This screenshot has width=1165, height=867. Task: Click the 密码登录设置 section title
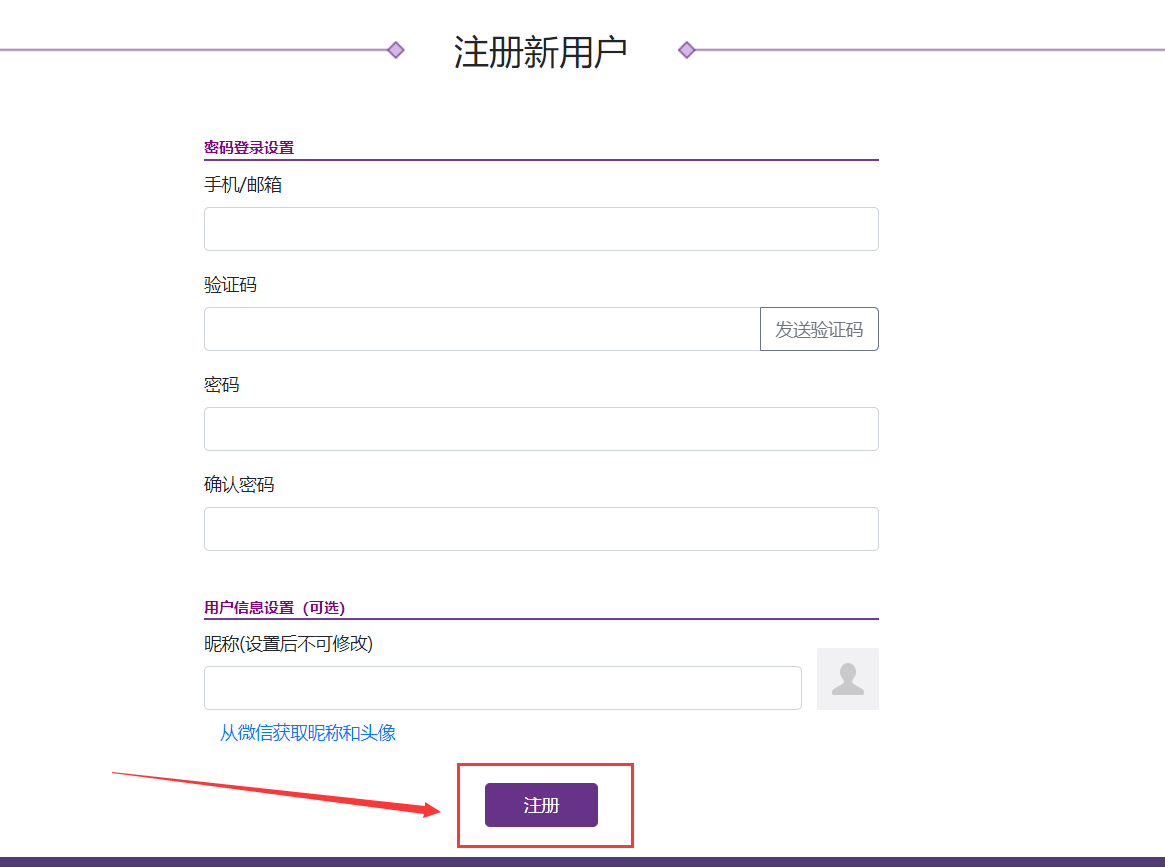tap(249, 148)
